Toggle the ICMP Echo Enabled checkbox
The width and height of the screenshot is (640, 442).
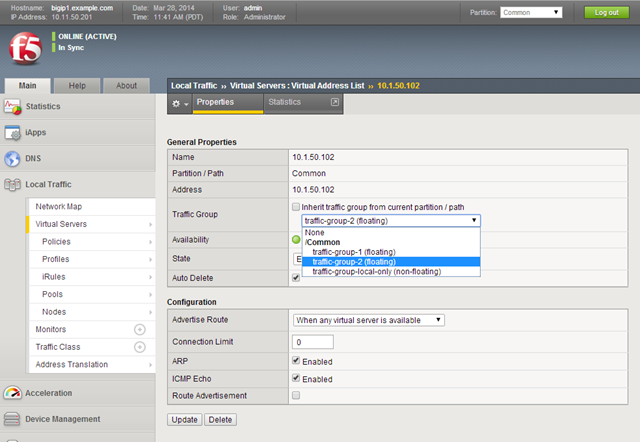pos(295,379)
